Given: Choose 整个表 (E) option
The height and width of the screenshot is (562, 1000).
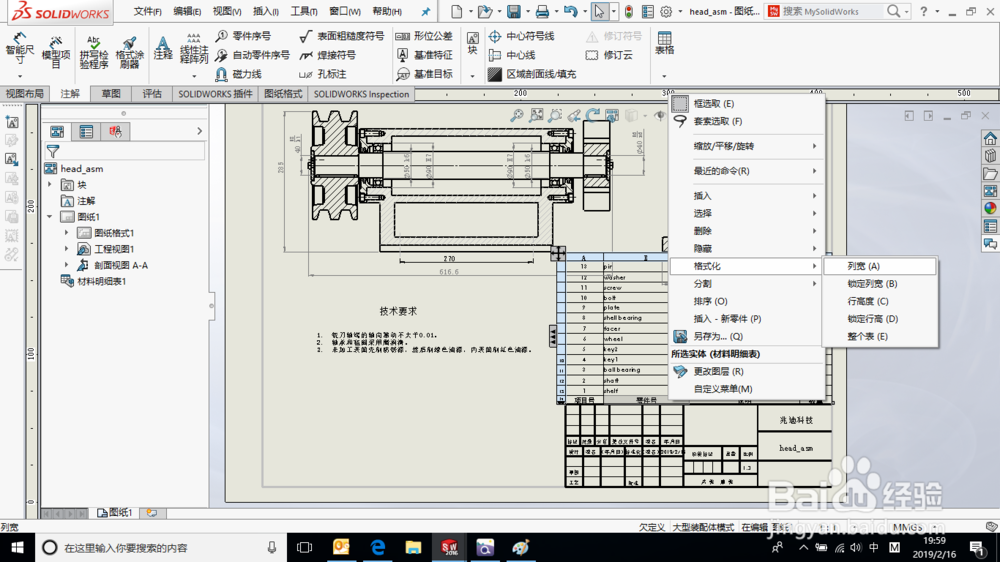Looking at the screenshot, I should click(880, 336).
